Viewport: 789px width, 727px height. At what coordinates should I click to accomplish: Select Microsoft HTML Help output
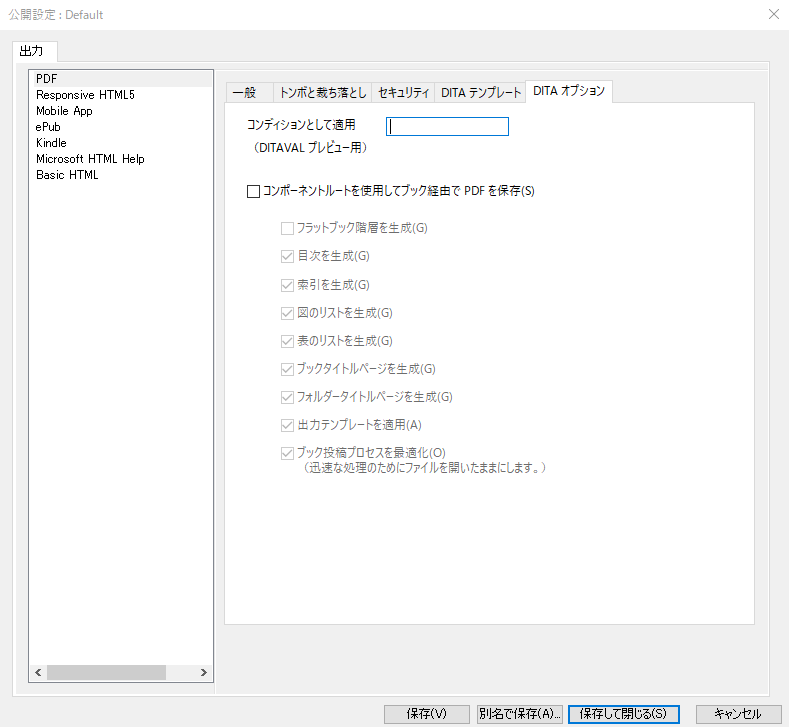(x=90, y=159)
